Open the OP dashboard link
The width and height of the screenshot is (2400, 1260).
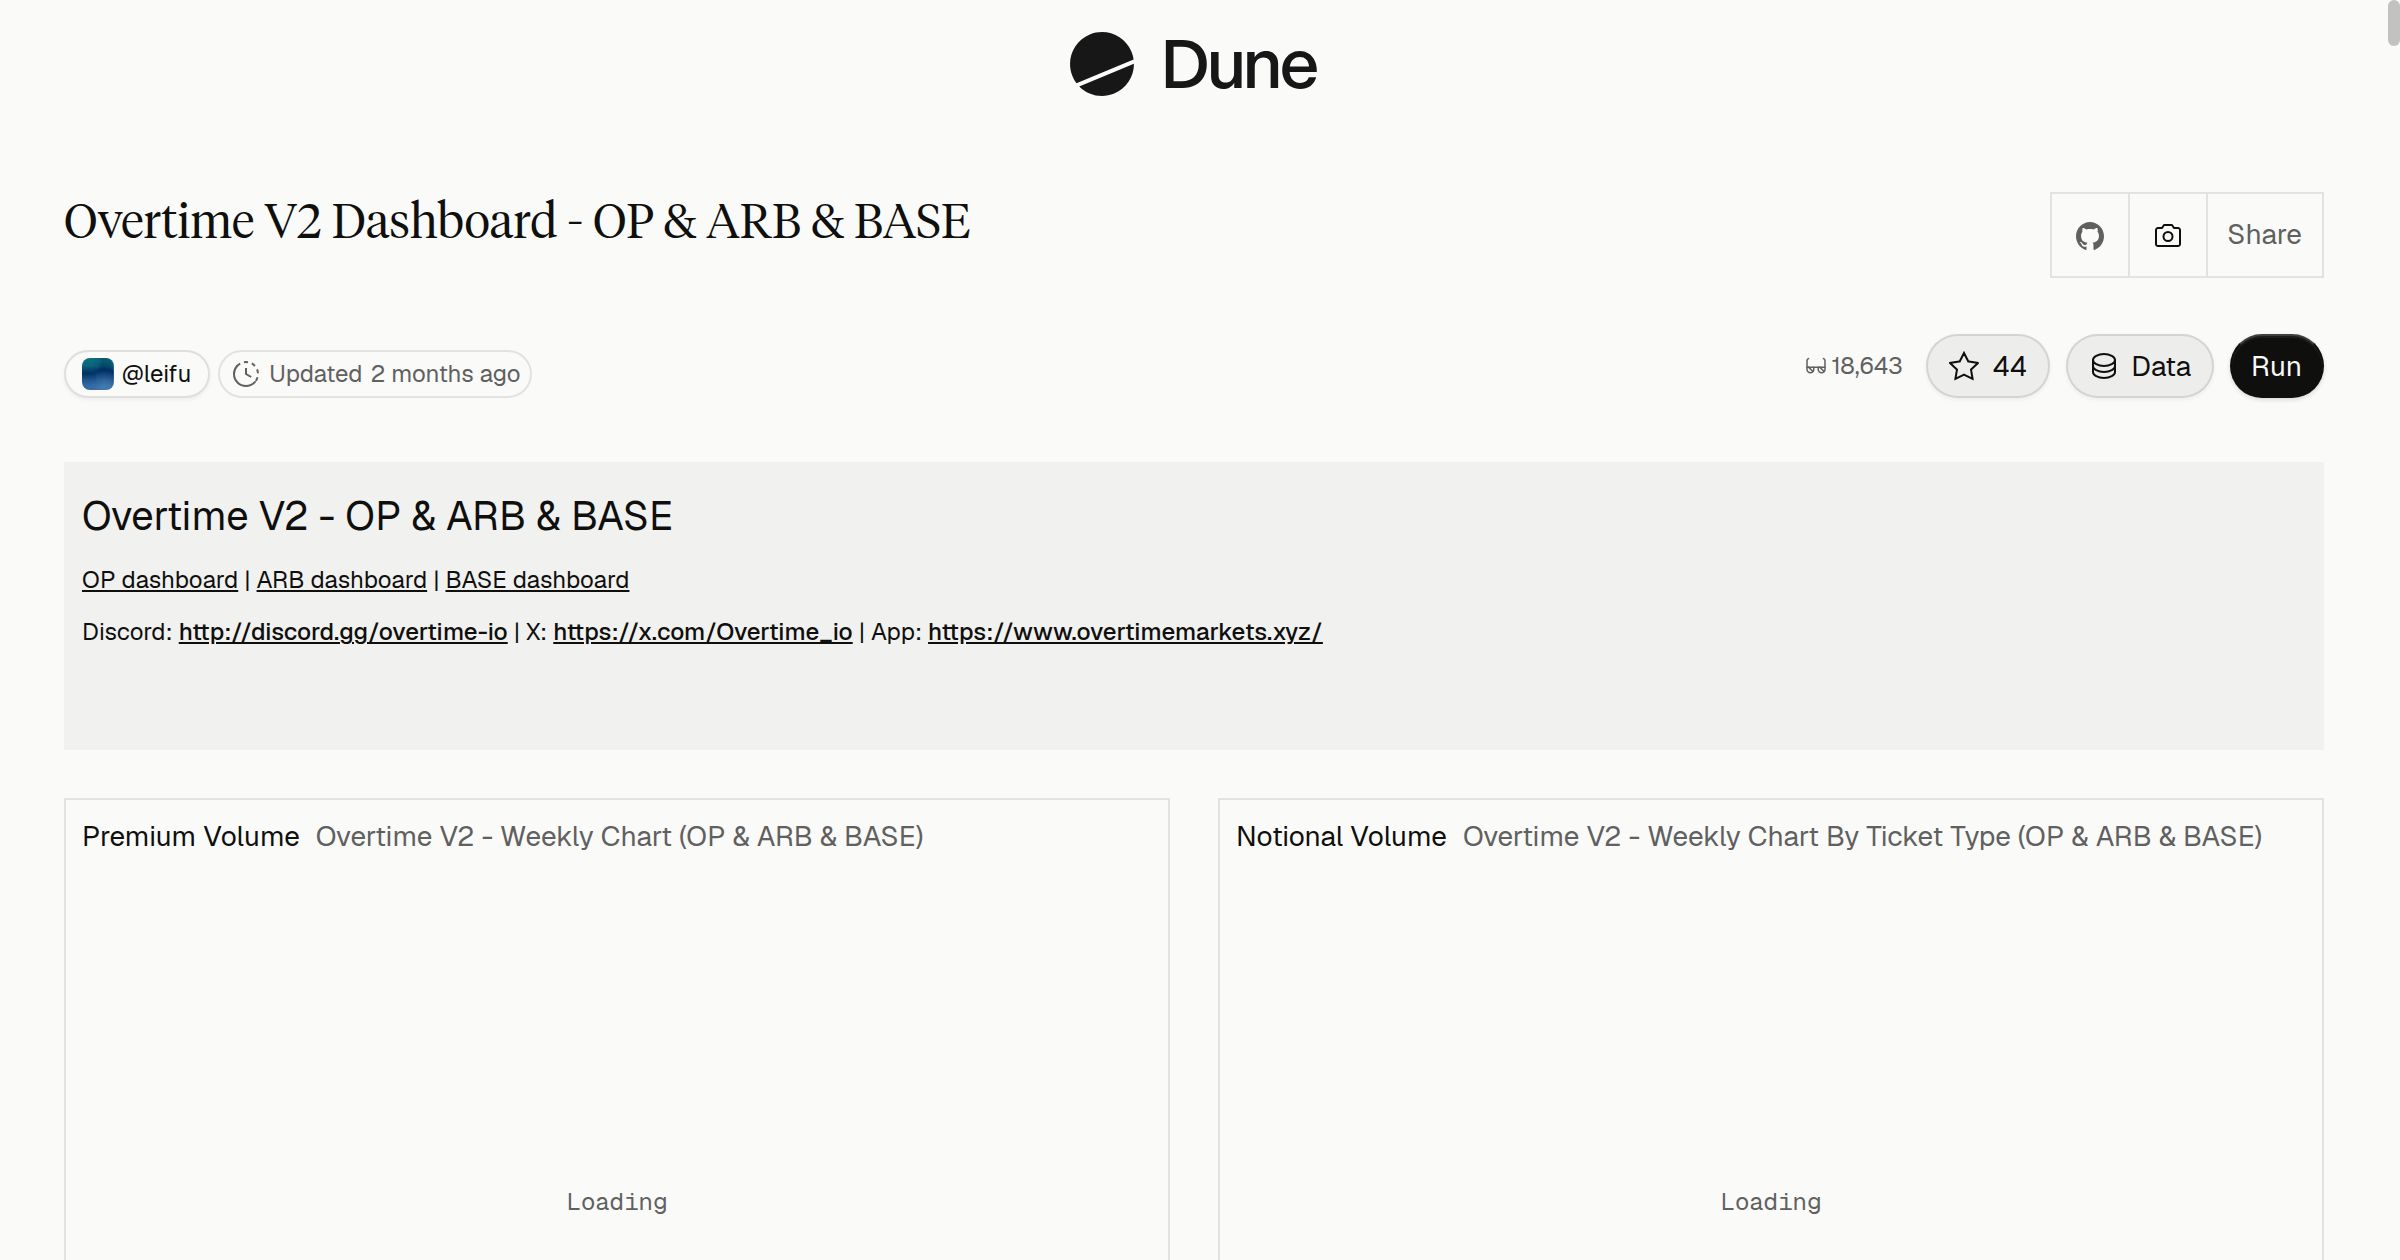(x=160, y=580)
